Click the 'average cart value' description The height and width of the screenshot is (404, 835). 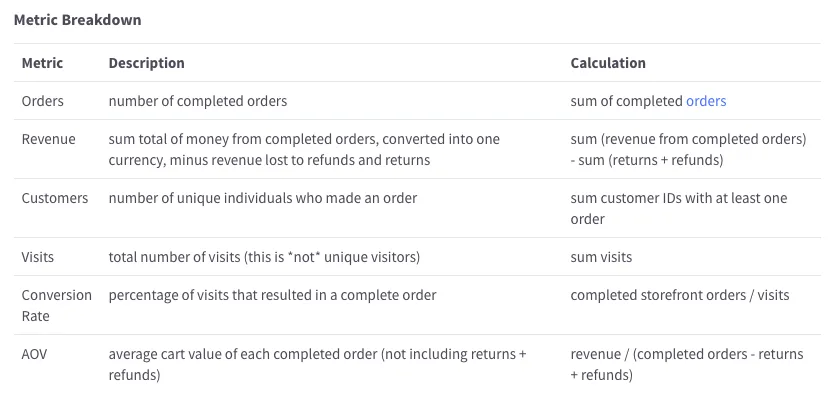point(317,365)
